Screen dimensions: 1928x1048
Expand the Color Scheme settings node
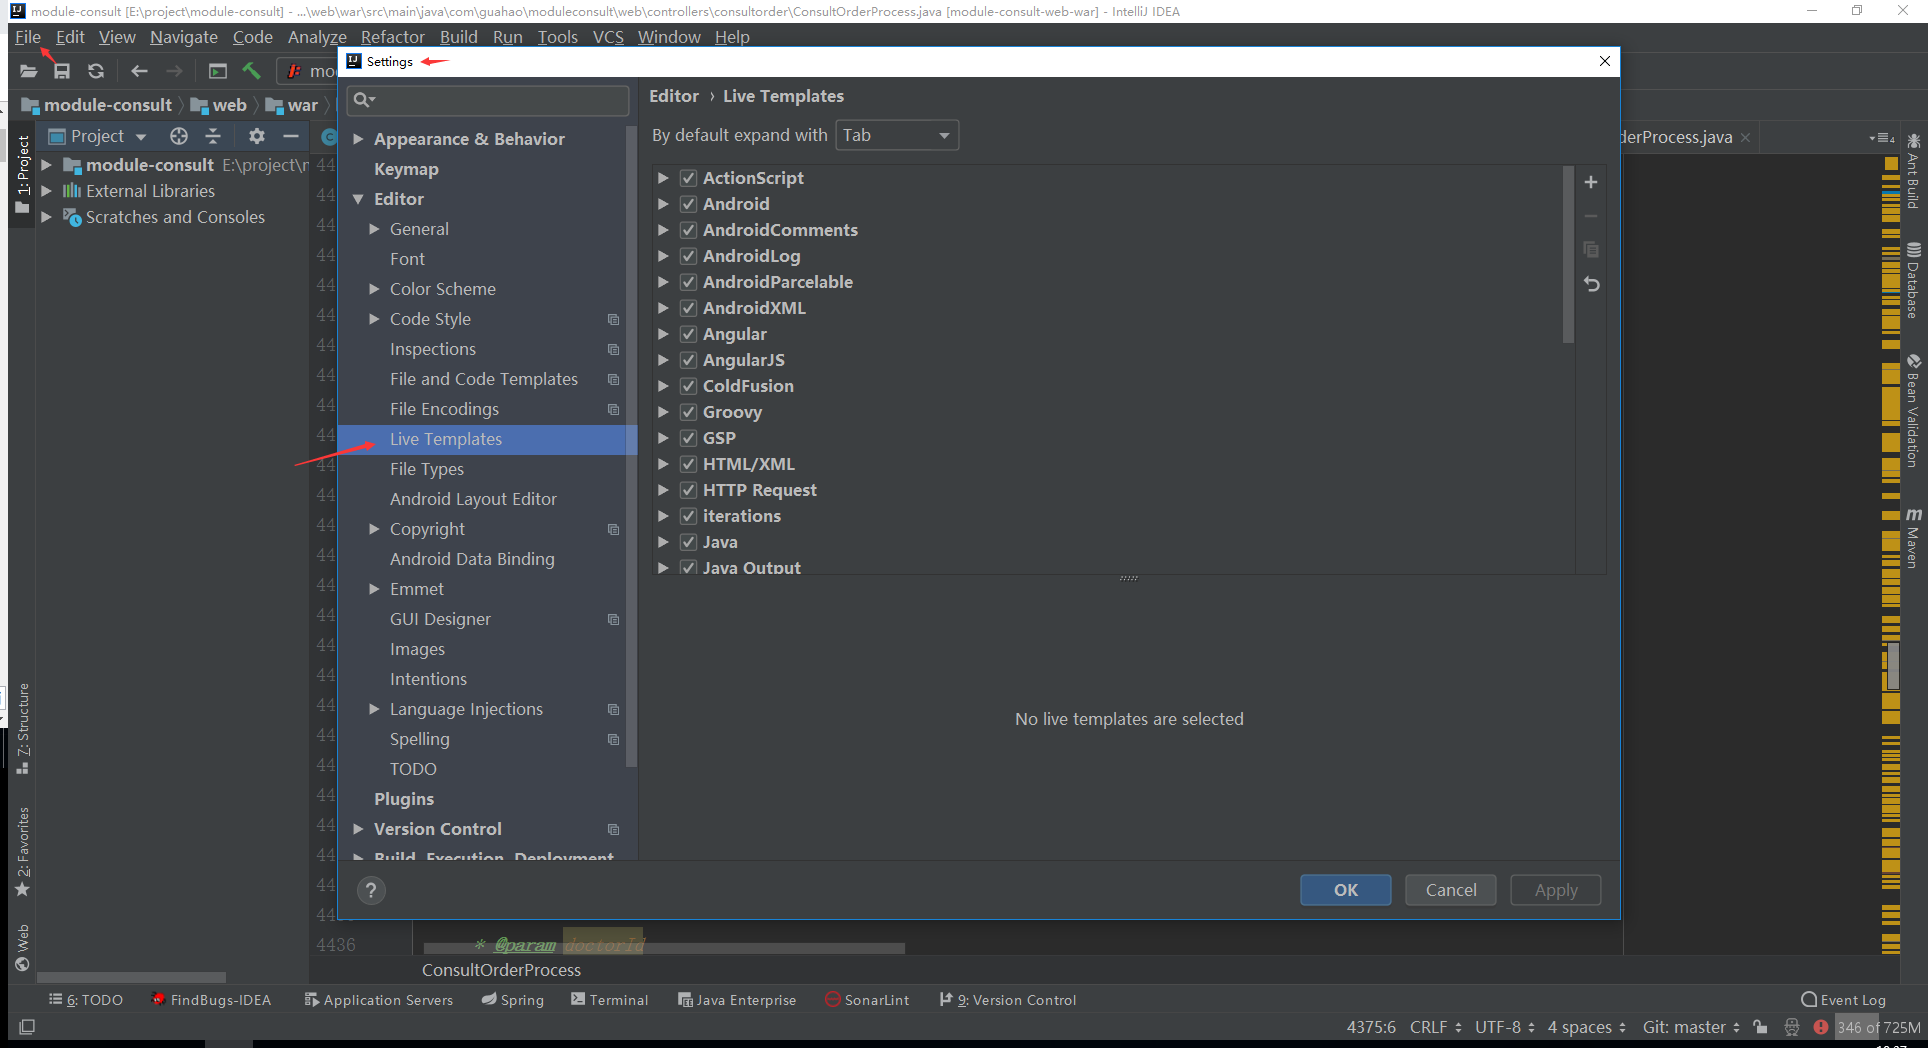[x=374, y=289]
